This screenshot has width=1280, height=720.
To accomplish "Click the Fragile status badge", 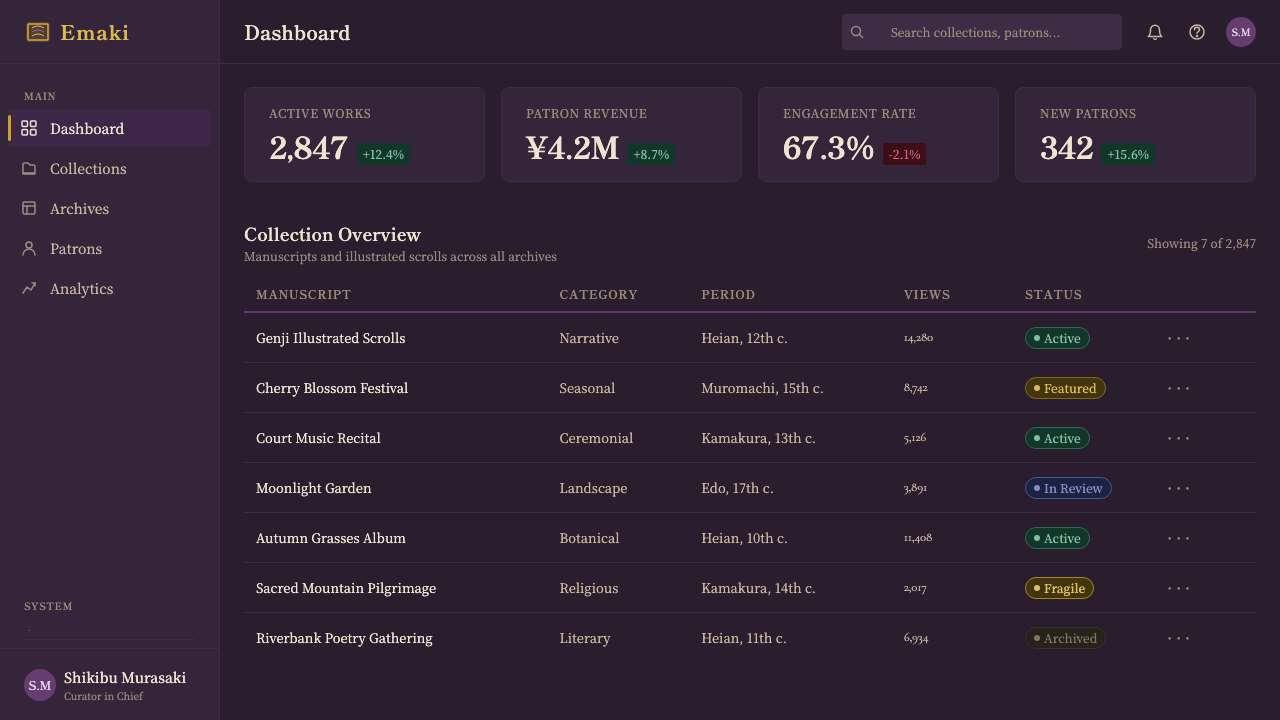I will click(x=1059, y=588).
